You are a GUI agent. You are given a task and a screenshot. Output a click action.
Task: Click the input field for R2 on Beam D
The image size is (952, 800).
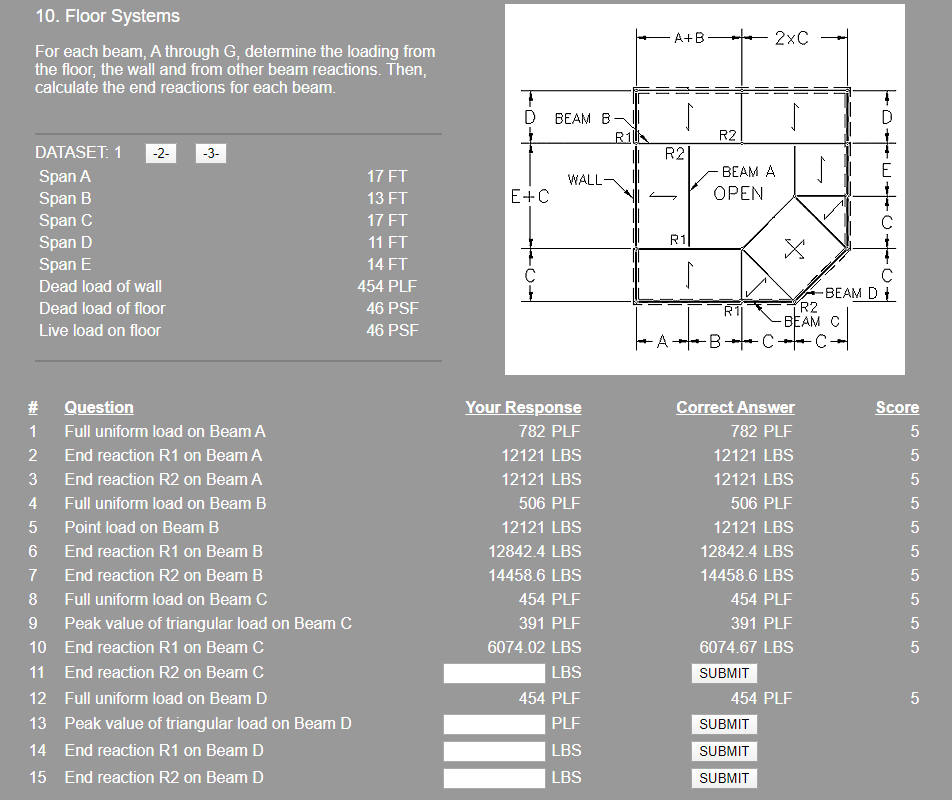click(x=494, y=777)
